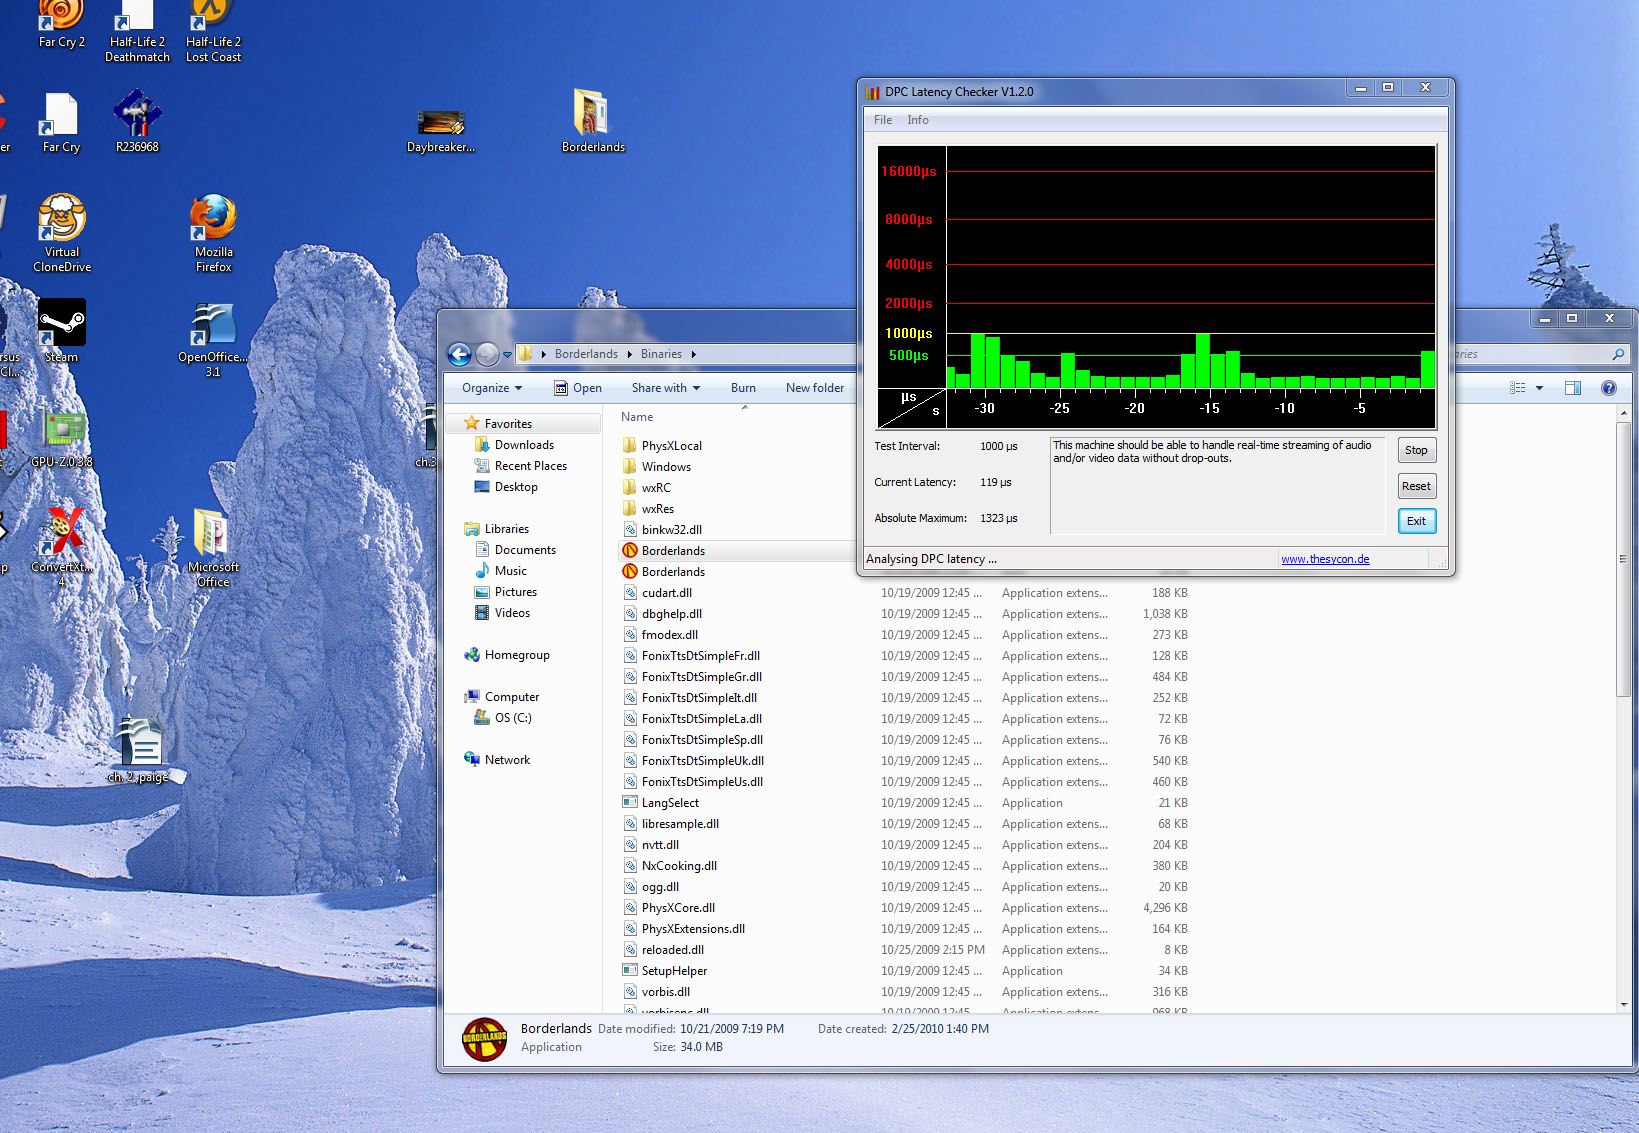Click Open in Explorer toolbar

tap(577, 388)
